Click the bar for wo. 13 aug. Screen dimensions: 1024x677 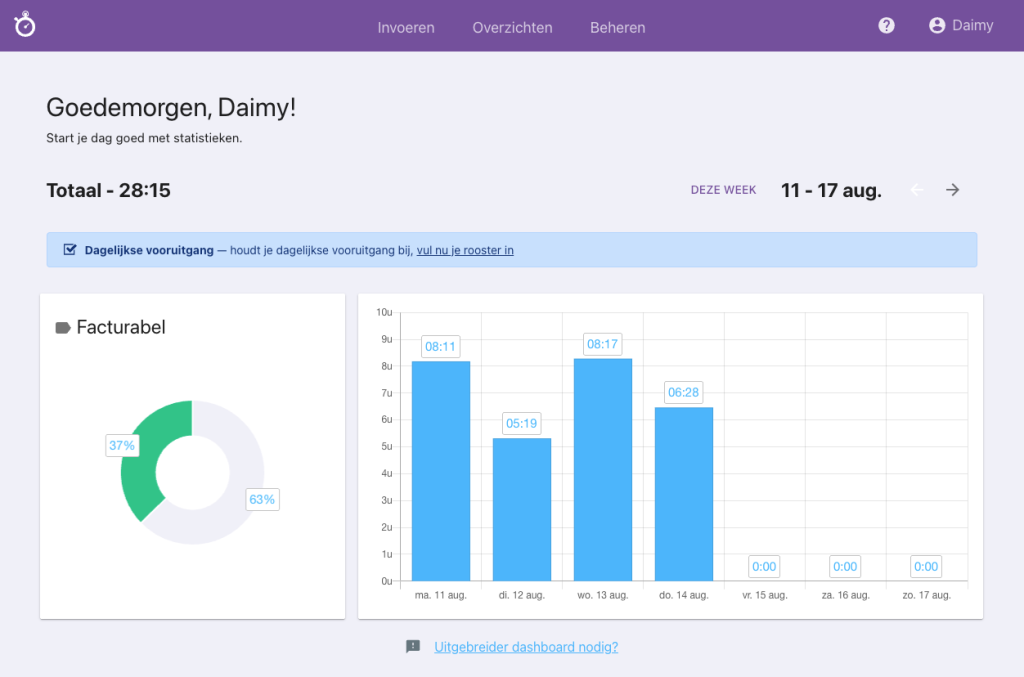602,470
